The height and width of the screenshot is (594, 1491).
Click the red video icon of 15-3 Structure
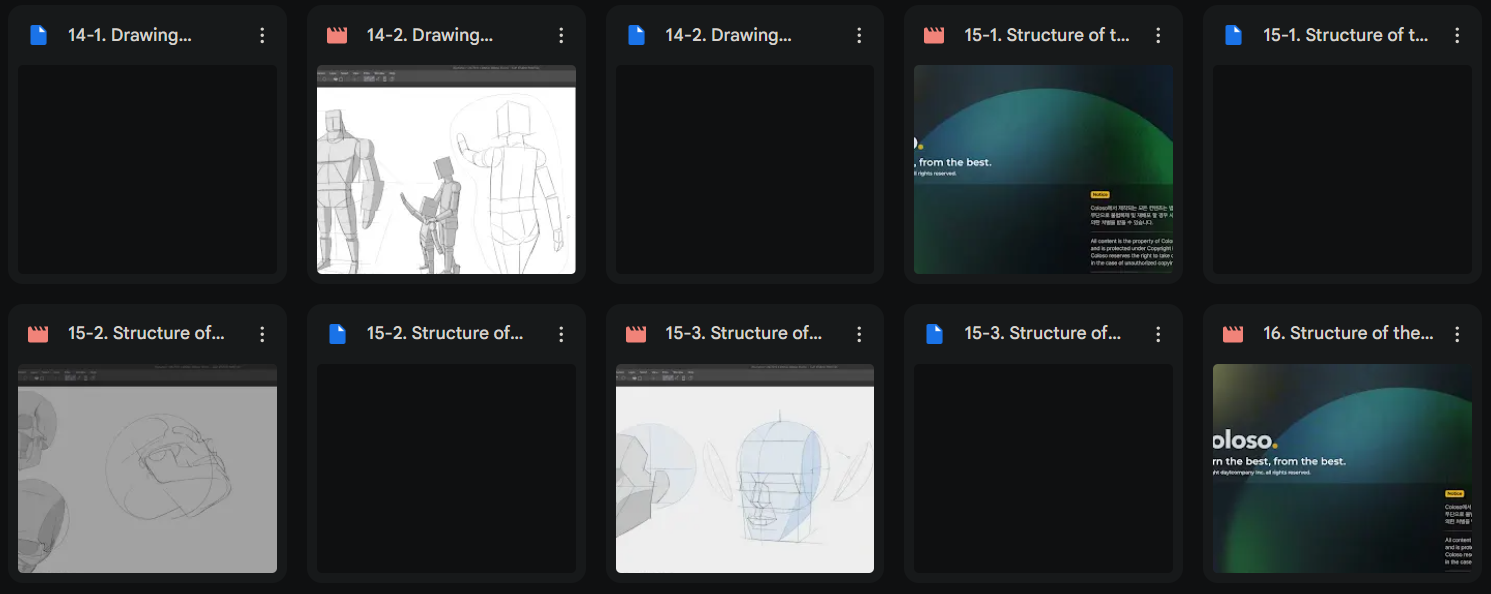point(636,334)
